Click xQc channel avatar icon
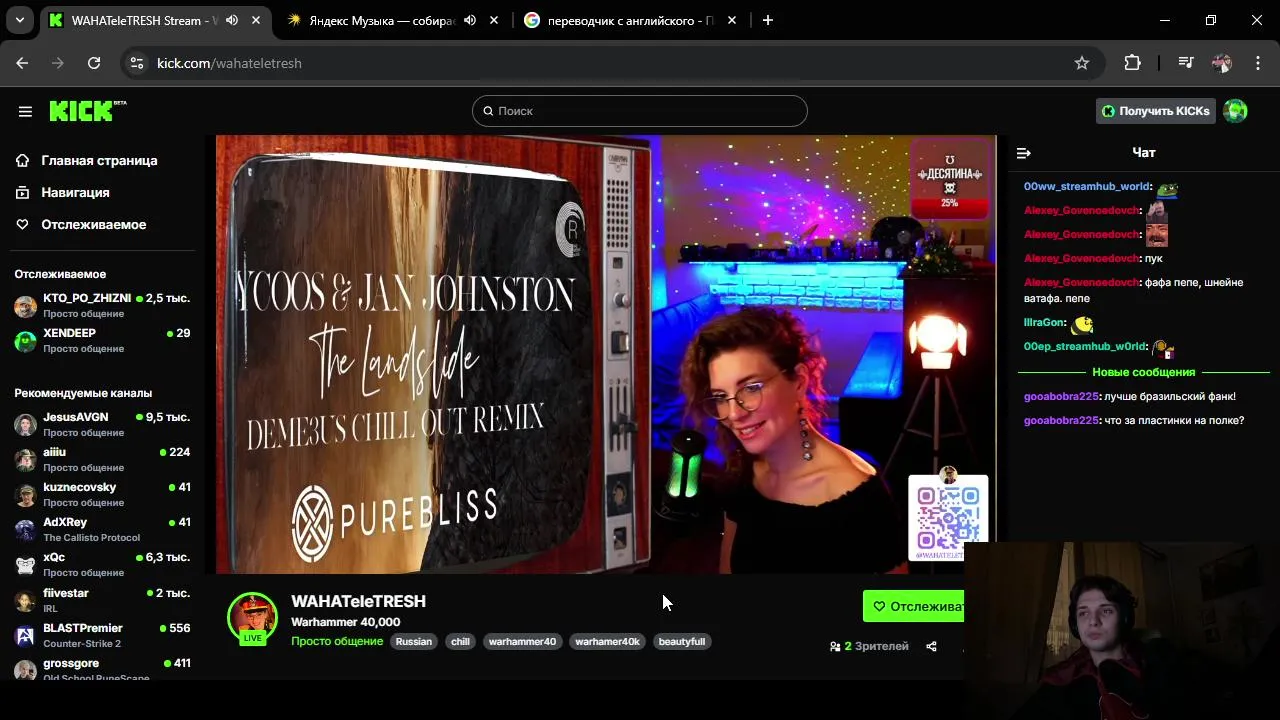1280x720 pixels. [x=25, y=564]
